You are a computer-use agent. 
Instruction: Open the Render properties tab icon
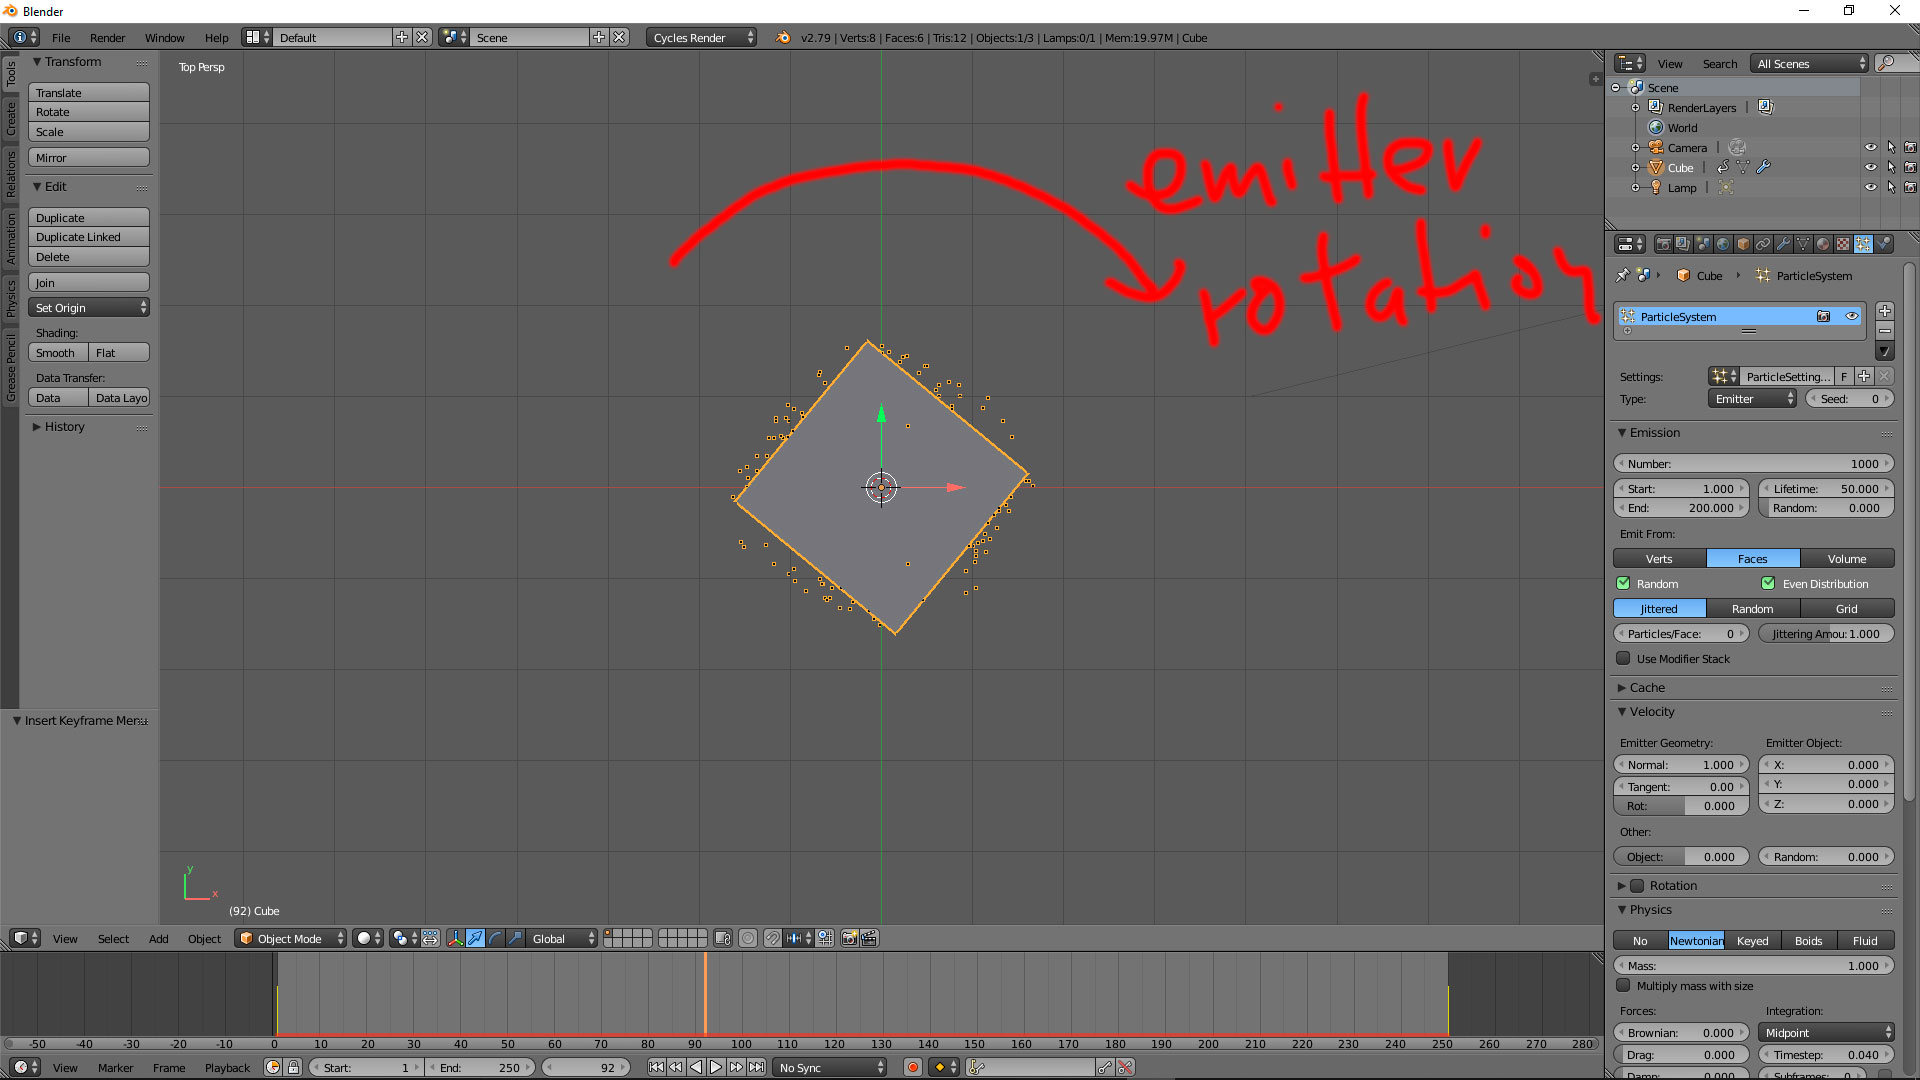coord(1664,244)
